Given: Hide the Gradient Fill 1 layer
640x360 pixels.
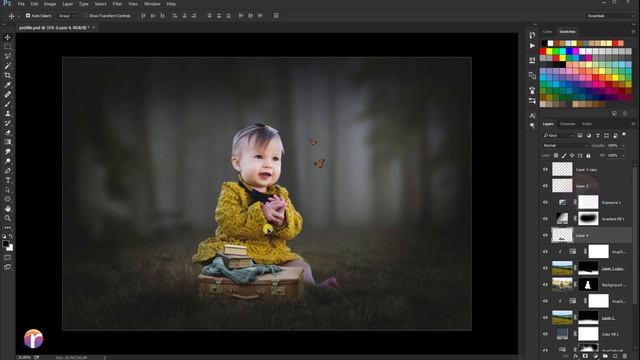Looking at the screenshot, I should [545, 219].
